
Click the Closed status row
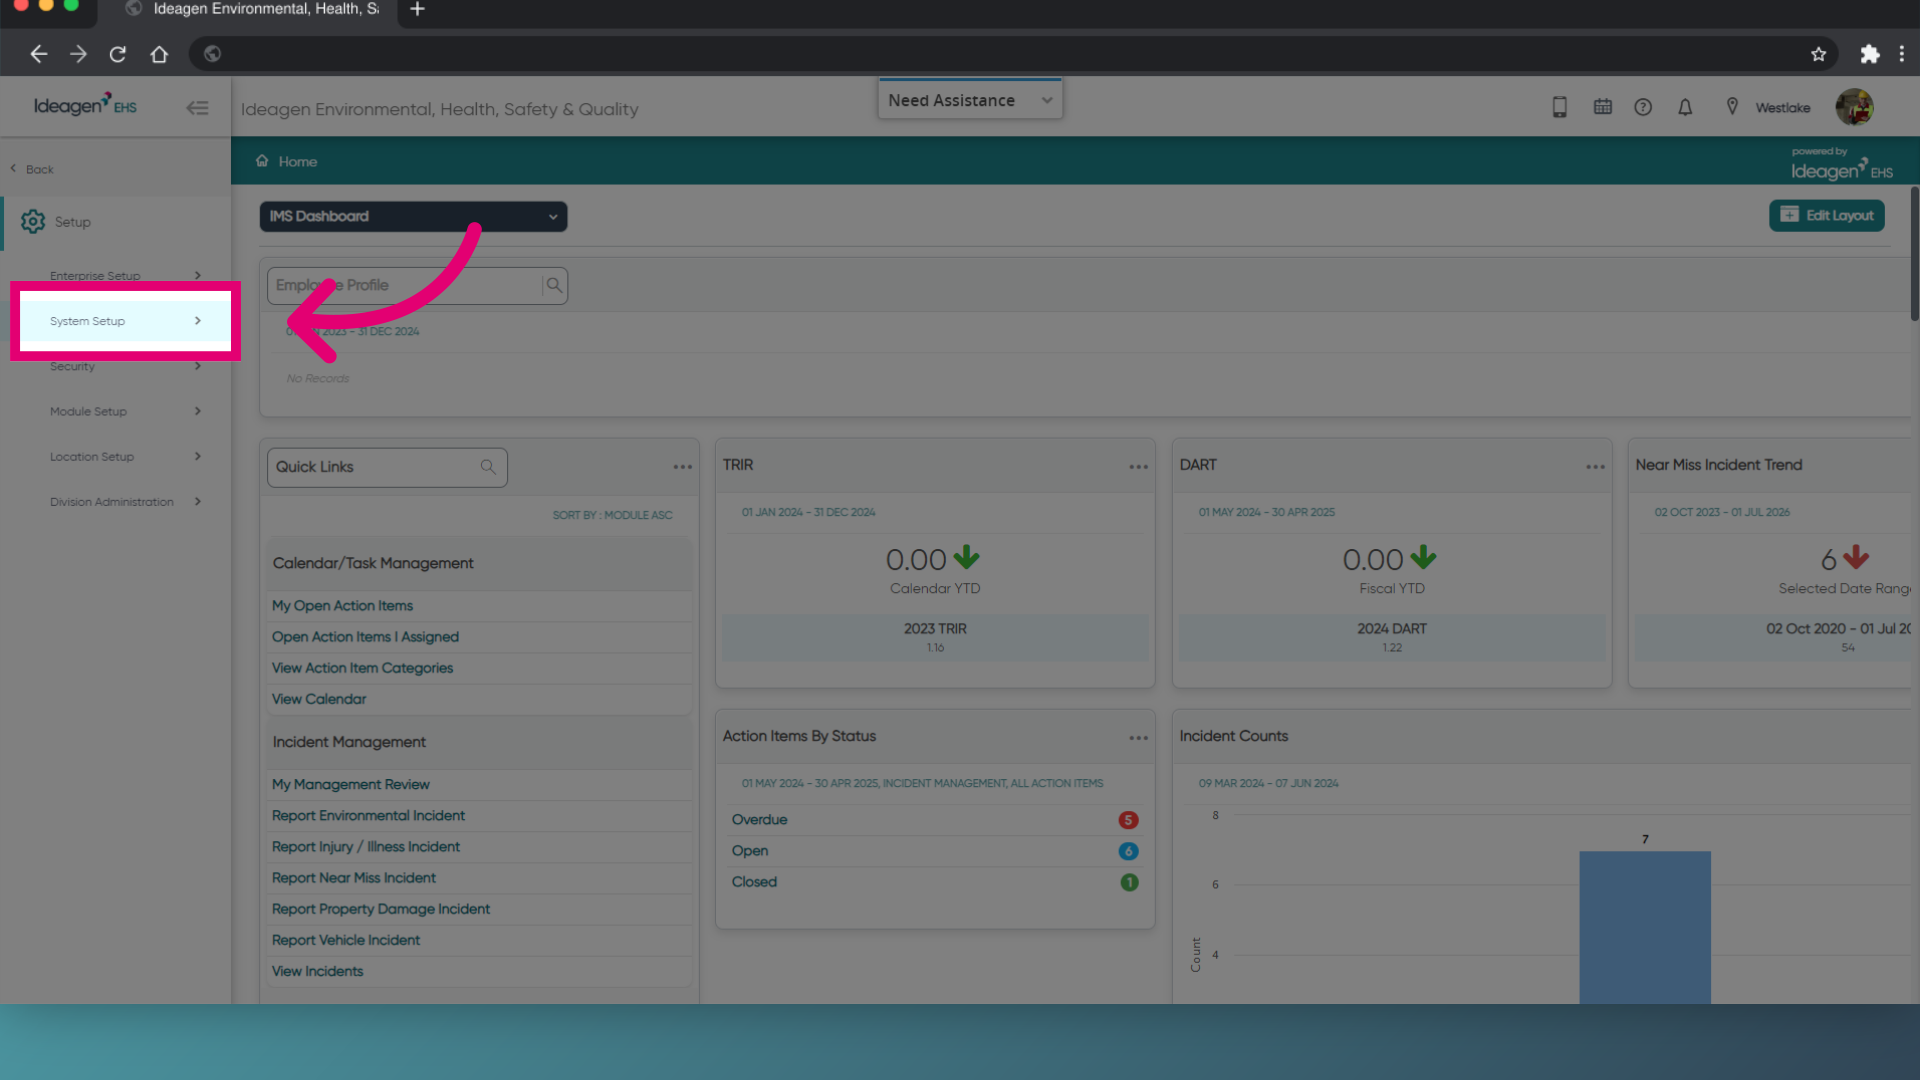[x=935, y=882]
